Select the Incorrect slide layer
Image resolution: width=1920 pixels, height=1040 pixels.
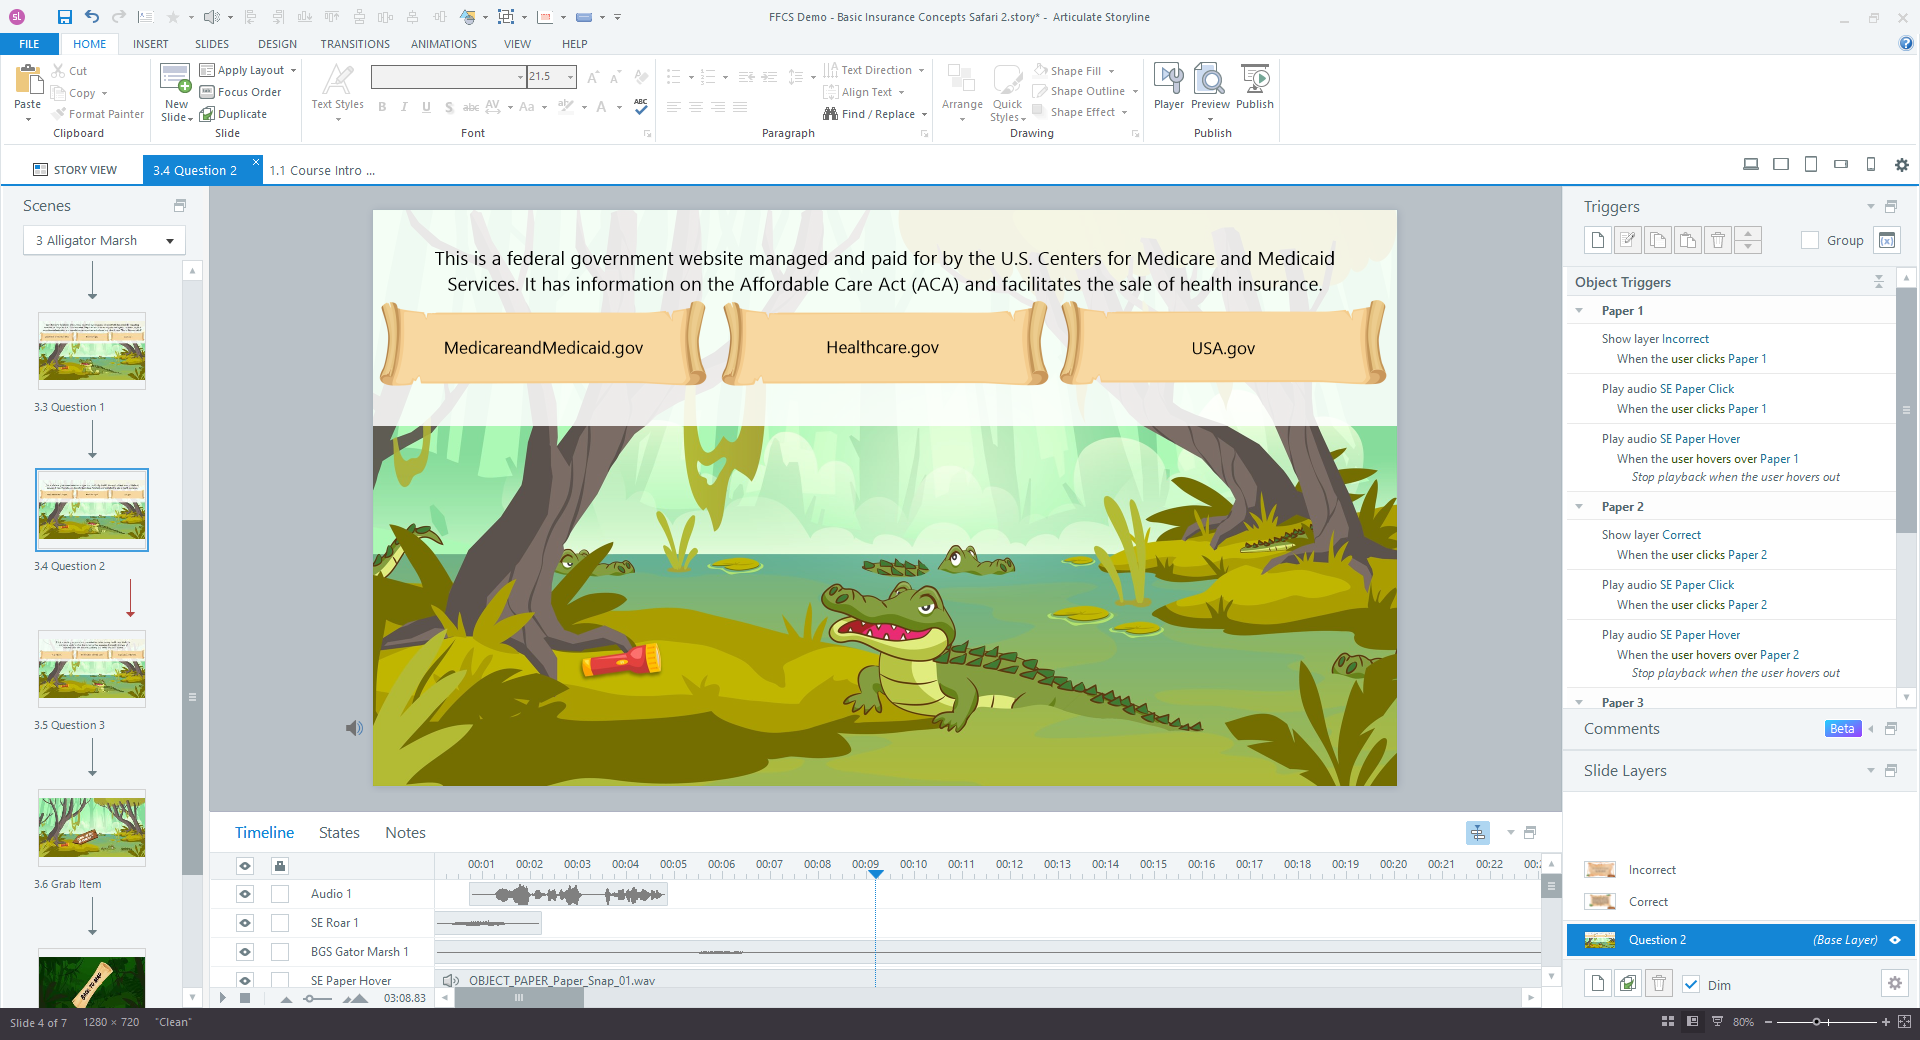pyautogui.click(x=1740, y=870)
